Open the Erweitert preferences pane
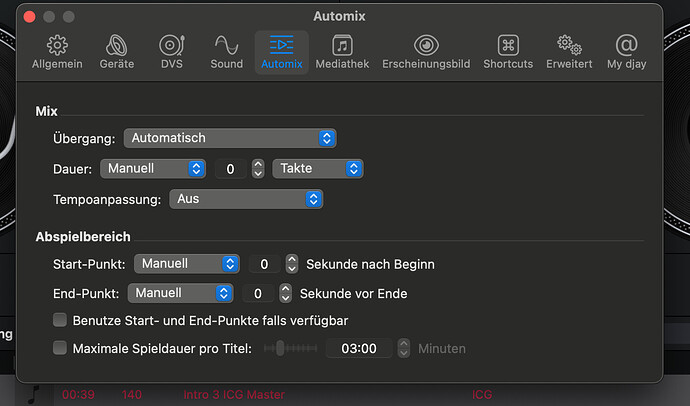The image size is (690, 406). click(x=569, y=52)
